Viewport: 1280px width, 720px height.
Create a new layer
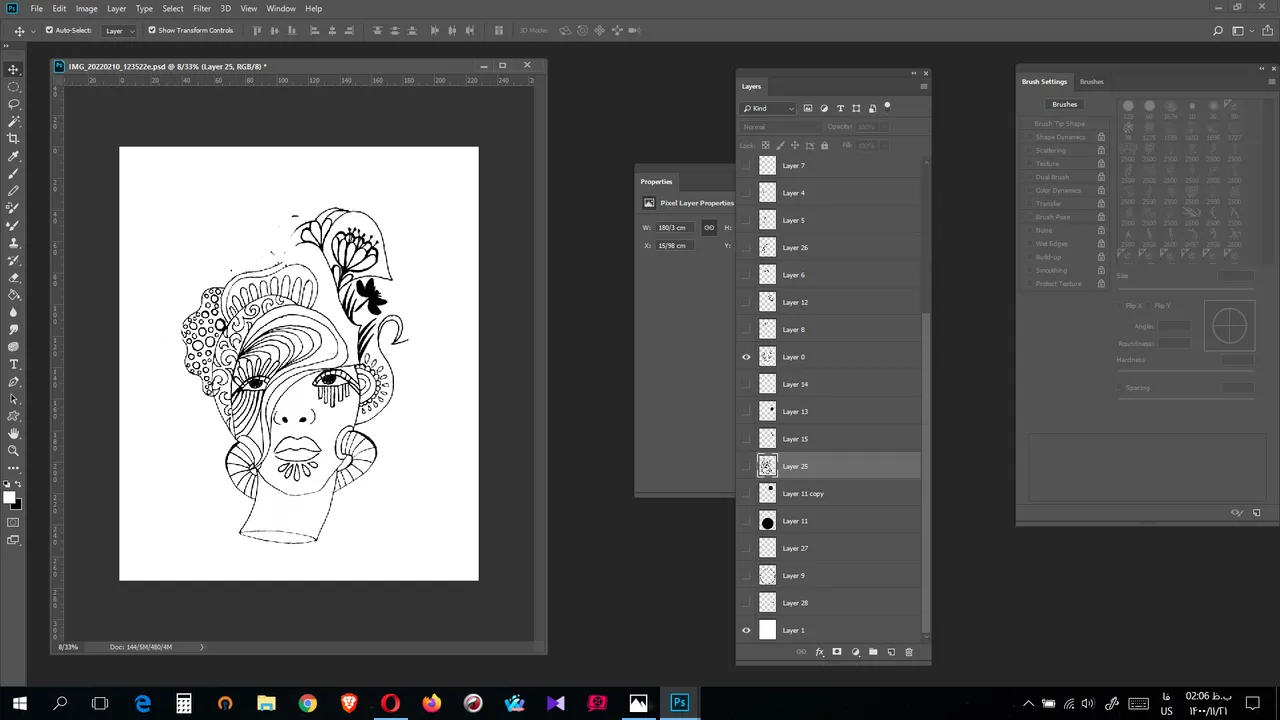pos(891,652)
